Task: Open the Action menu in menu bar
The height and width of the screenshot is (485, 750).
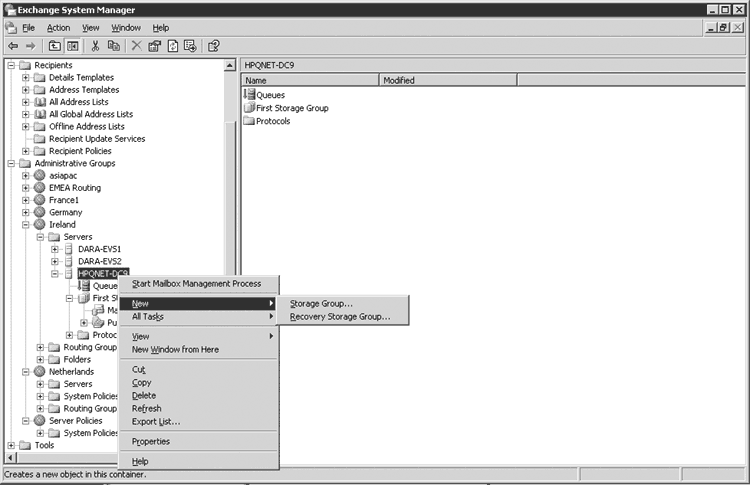Action: pyautogui.click(x=58, y=28)
